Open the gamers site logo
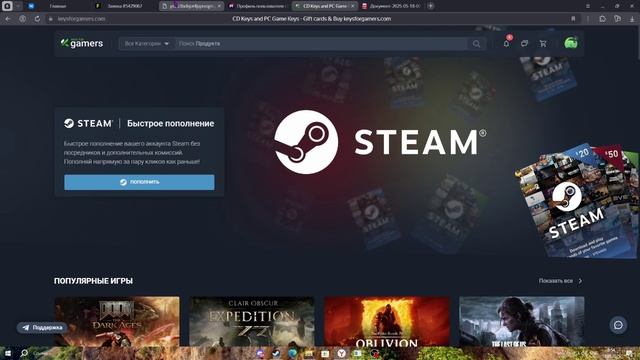 [82, 43]
